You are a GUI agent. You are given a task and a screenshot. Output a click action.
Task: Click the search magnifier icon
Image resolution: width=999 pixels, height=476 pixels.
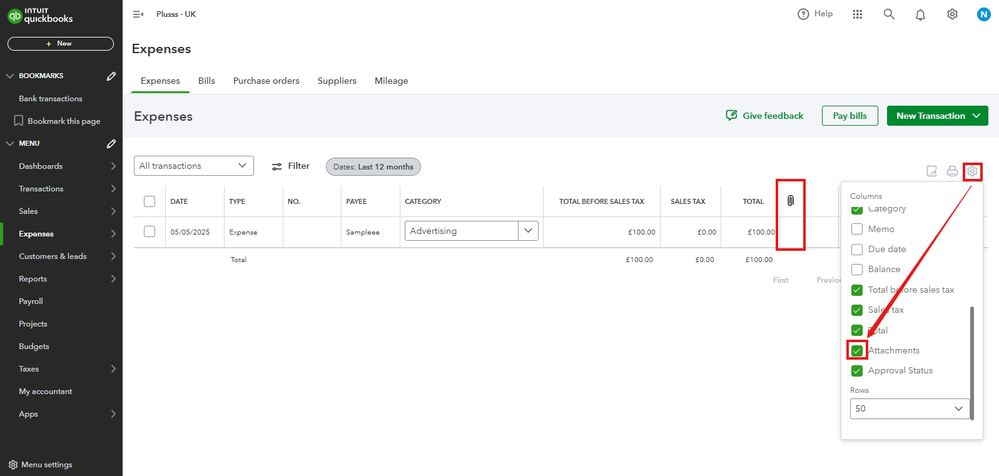click(x=889, y=14)
